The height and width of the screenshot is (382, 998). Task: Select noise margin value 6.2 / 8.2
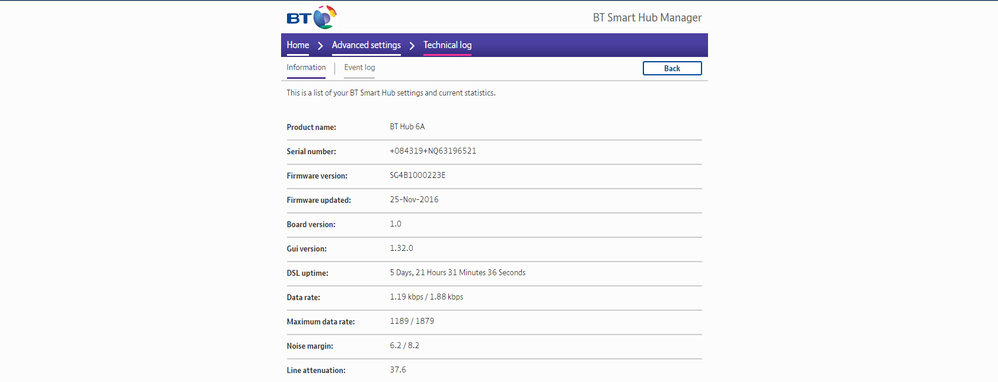(405, 345)
